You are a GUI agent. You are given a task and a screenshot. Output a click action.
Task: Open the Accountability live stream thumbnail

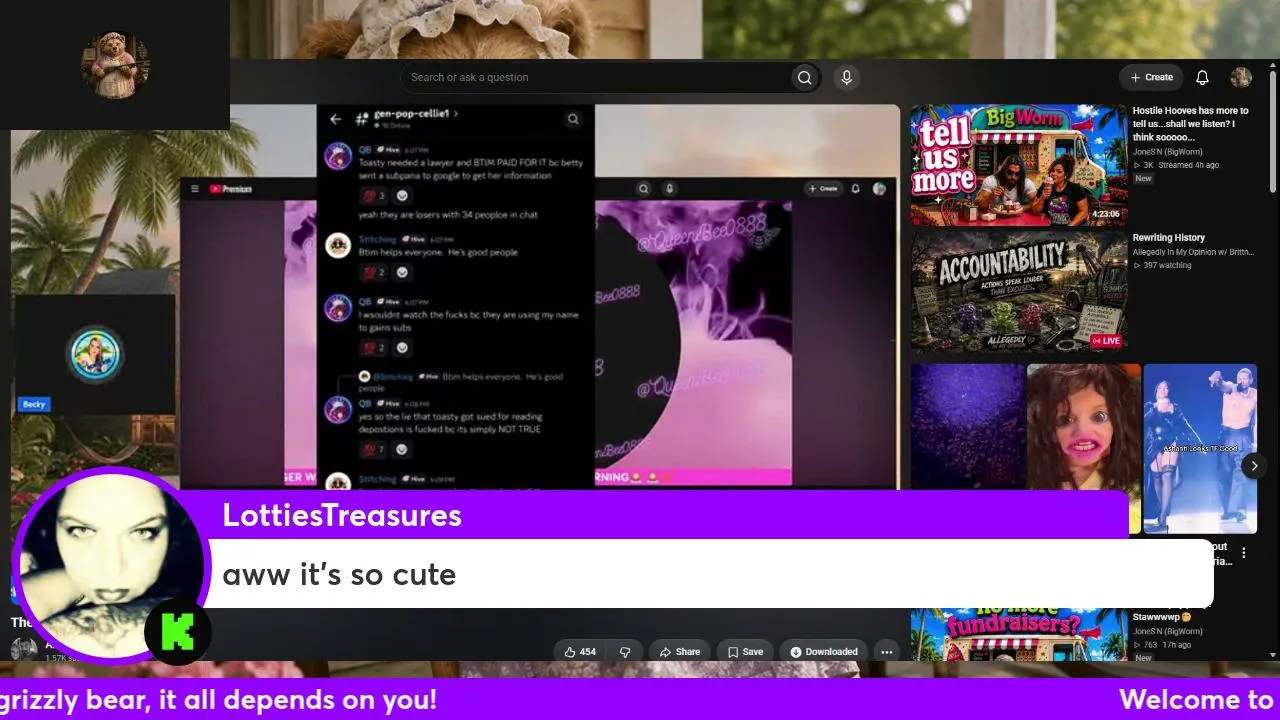pos(1018,292)
